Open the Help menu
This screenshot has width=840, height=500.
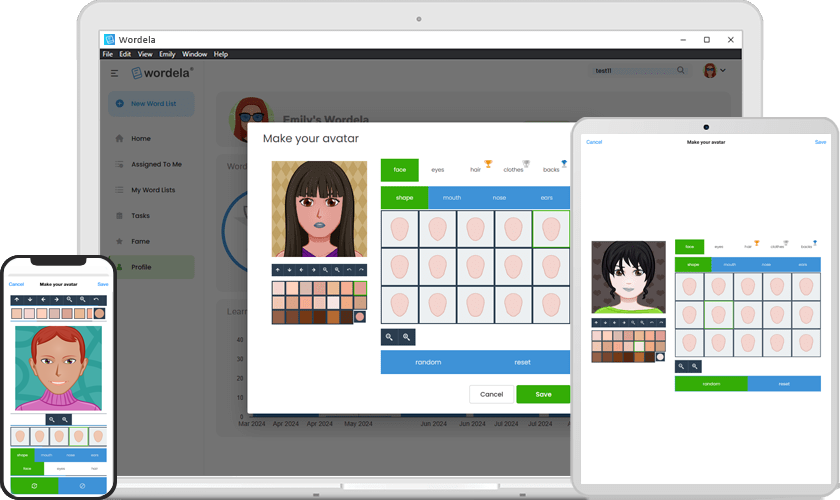pyautogui.click(x=221, y=54)
